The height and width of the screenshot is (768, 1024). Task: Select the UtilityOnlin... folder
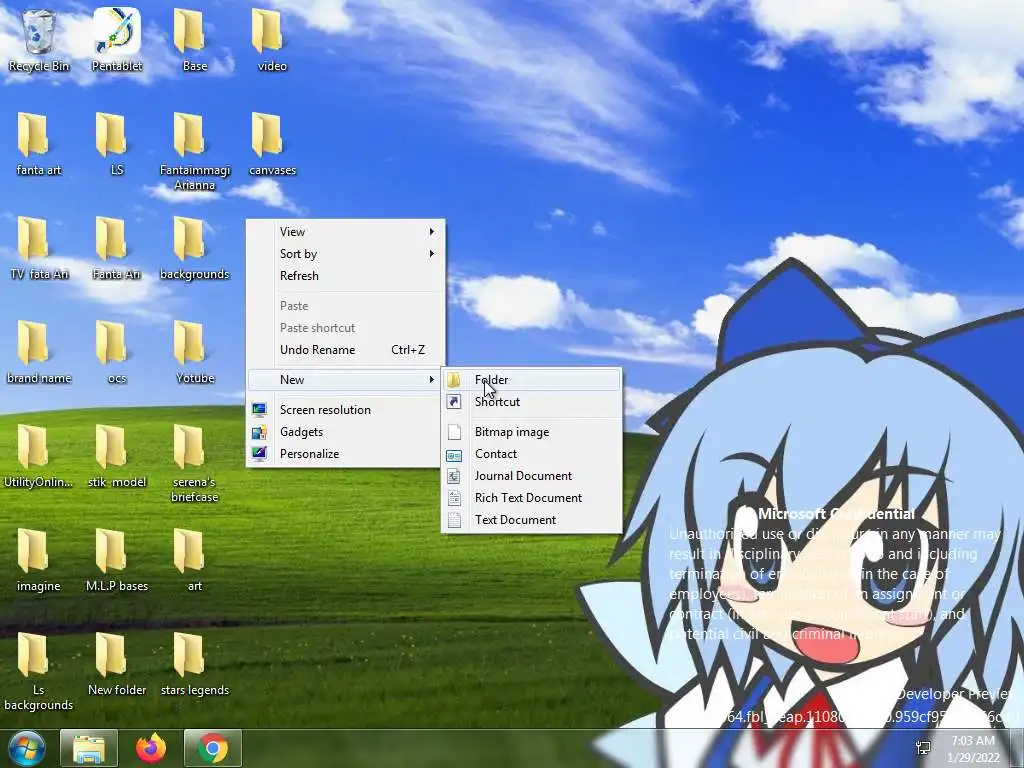tap(39, 456)
